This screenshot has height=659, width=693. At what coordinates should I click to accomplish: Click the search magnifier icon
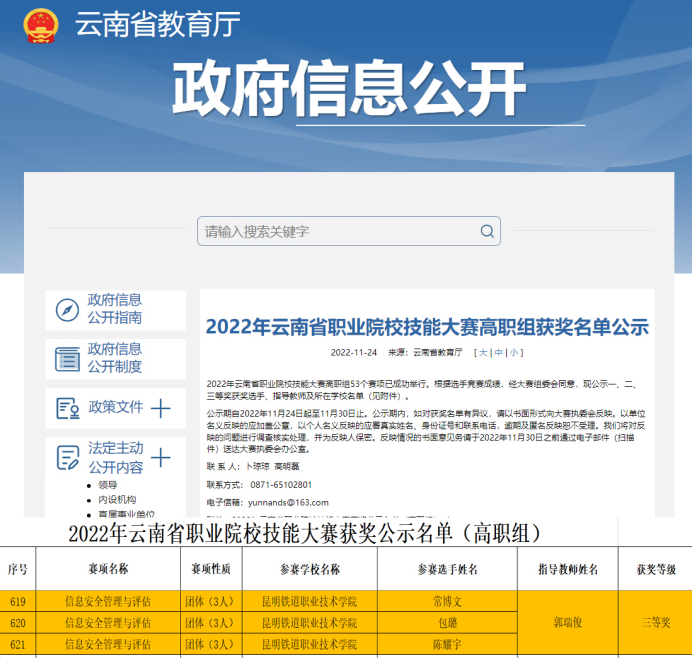tap(487, 232)
